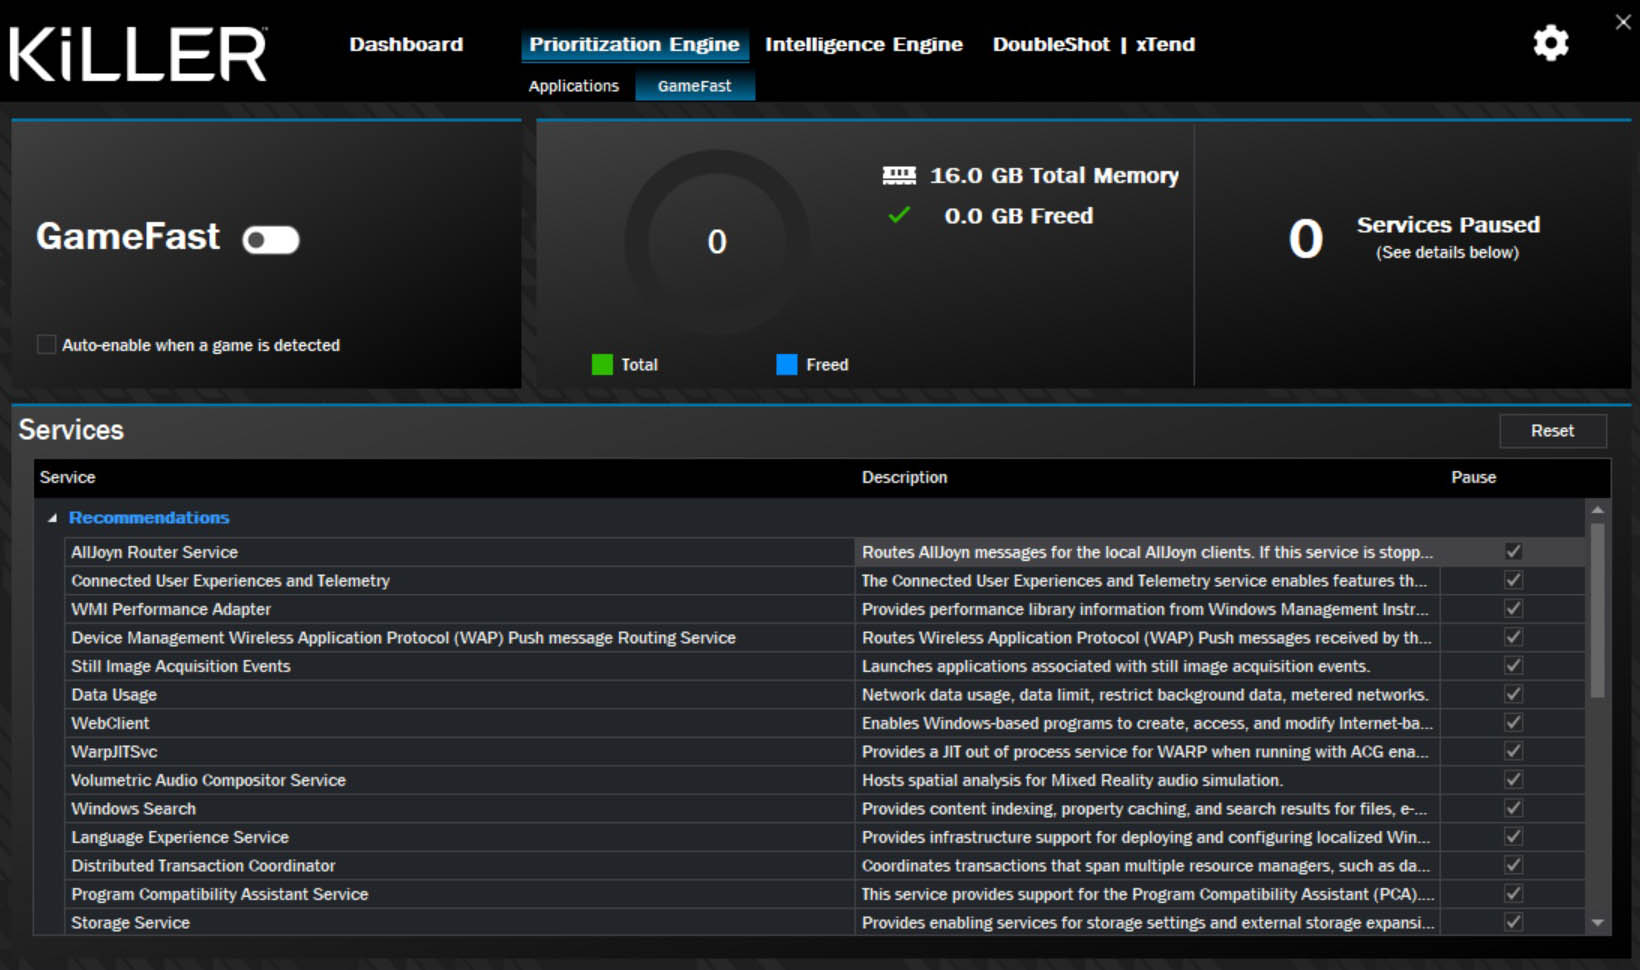Click the See details below text
This screenshot has width=1640, height=970.
click(1447, 252)
